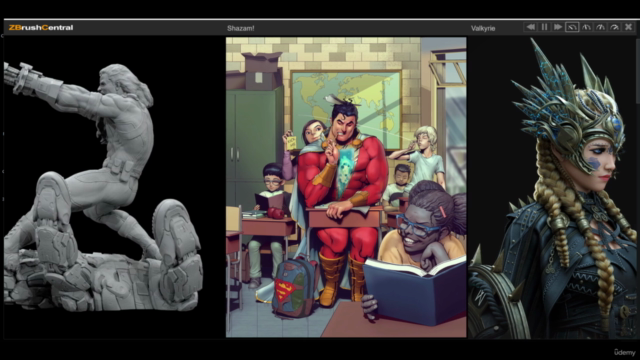Click the Valkyrie title text
Viewport: 640px width, 360px height.
(483, 28)
